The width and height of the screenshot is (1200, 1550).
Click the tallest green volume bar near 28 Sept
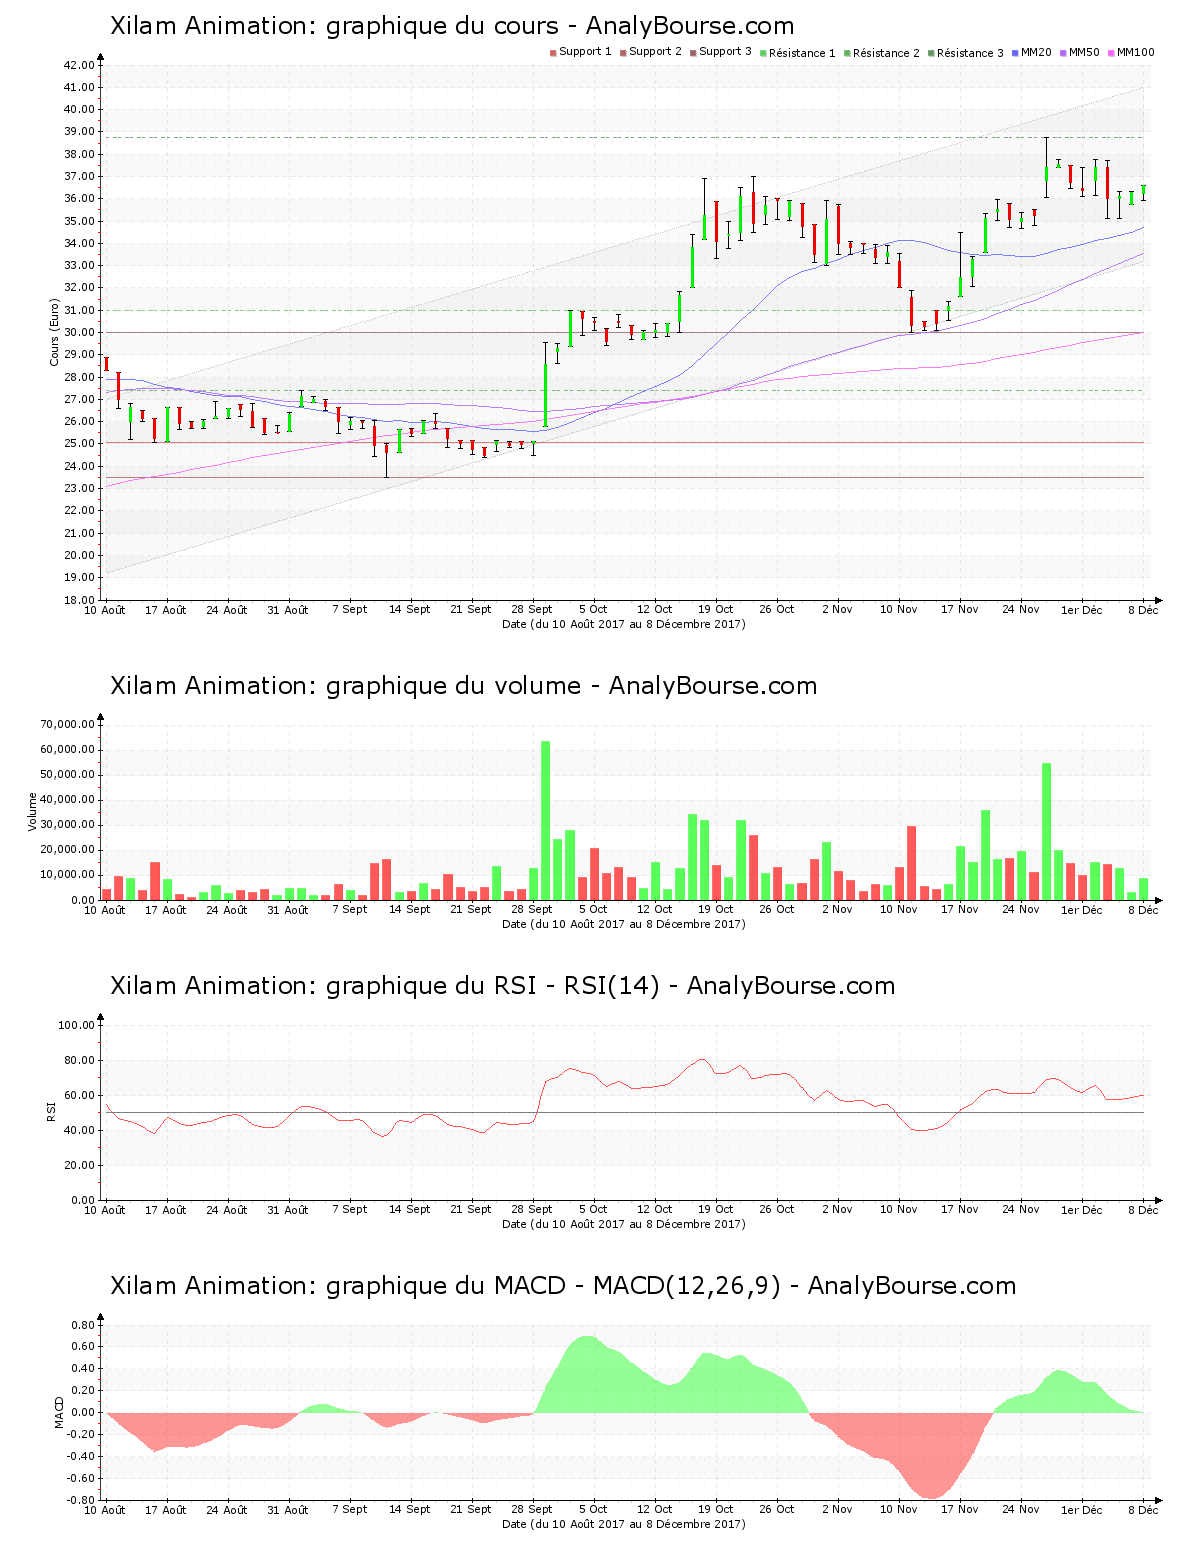point(545,820)
